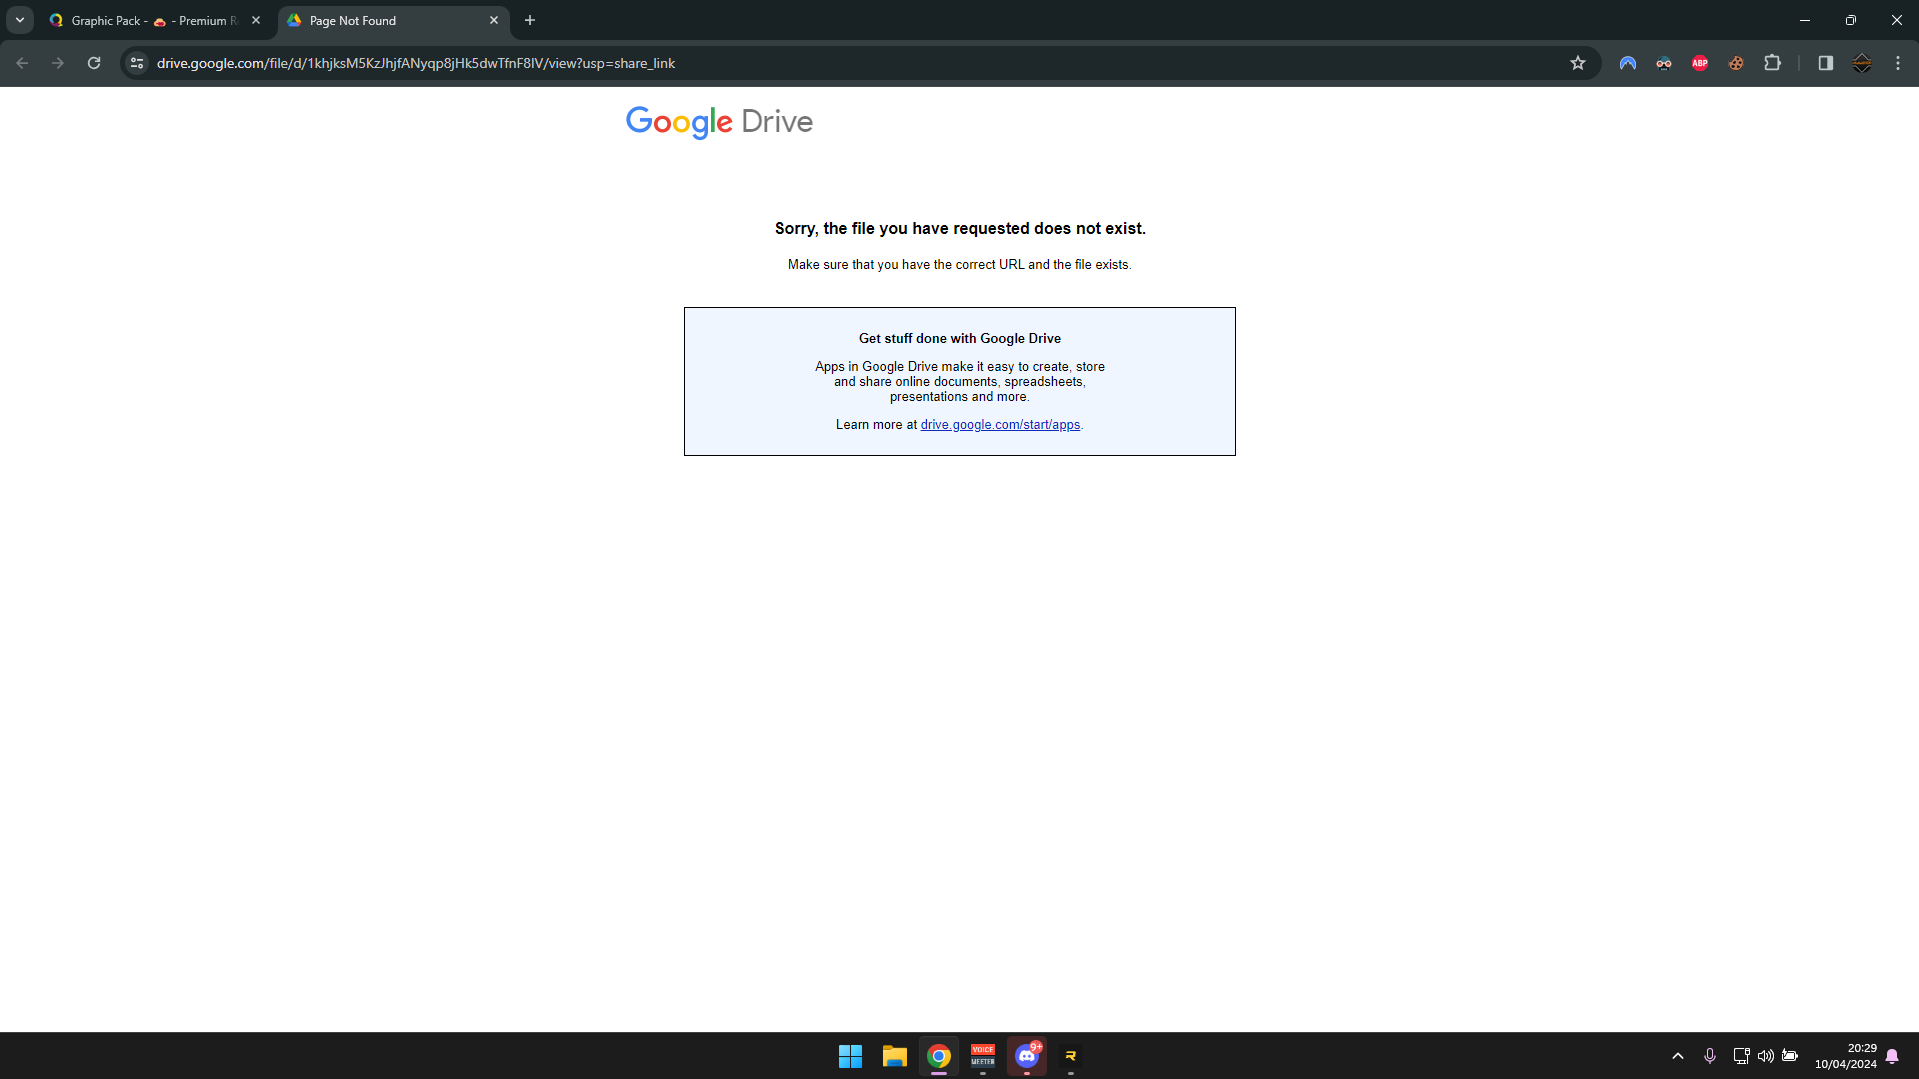Open the Extensions puzzle menu
Image resolution: width=1919 pixels, height=1079 pixels.
click(x=1772, y=63)
